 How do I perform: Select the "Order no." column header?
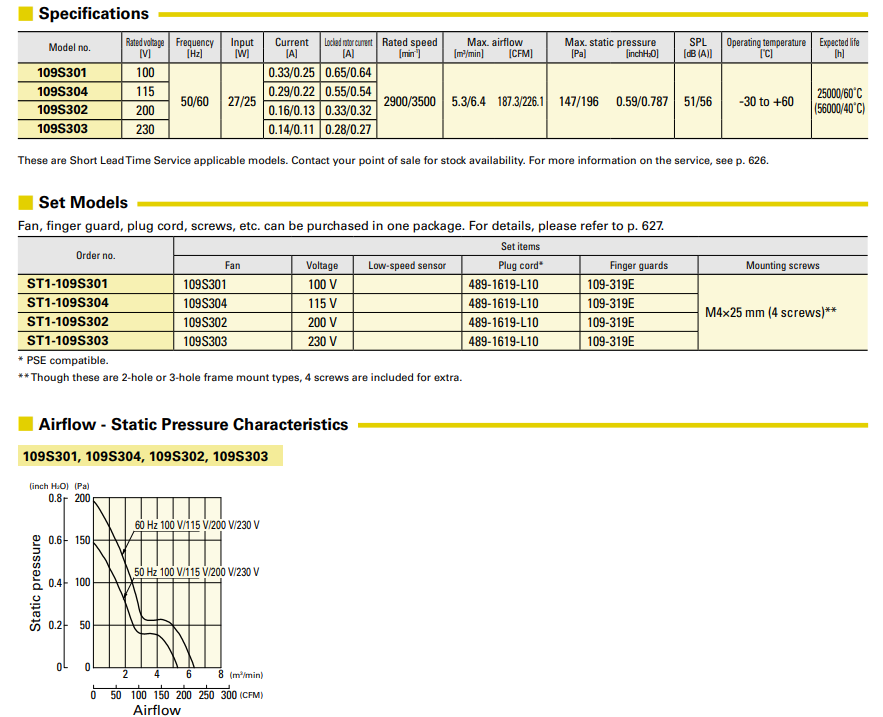tap(96, 256)
